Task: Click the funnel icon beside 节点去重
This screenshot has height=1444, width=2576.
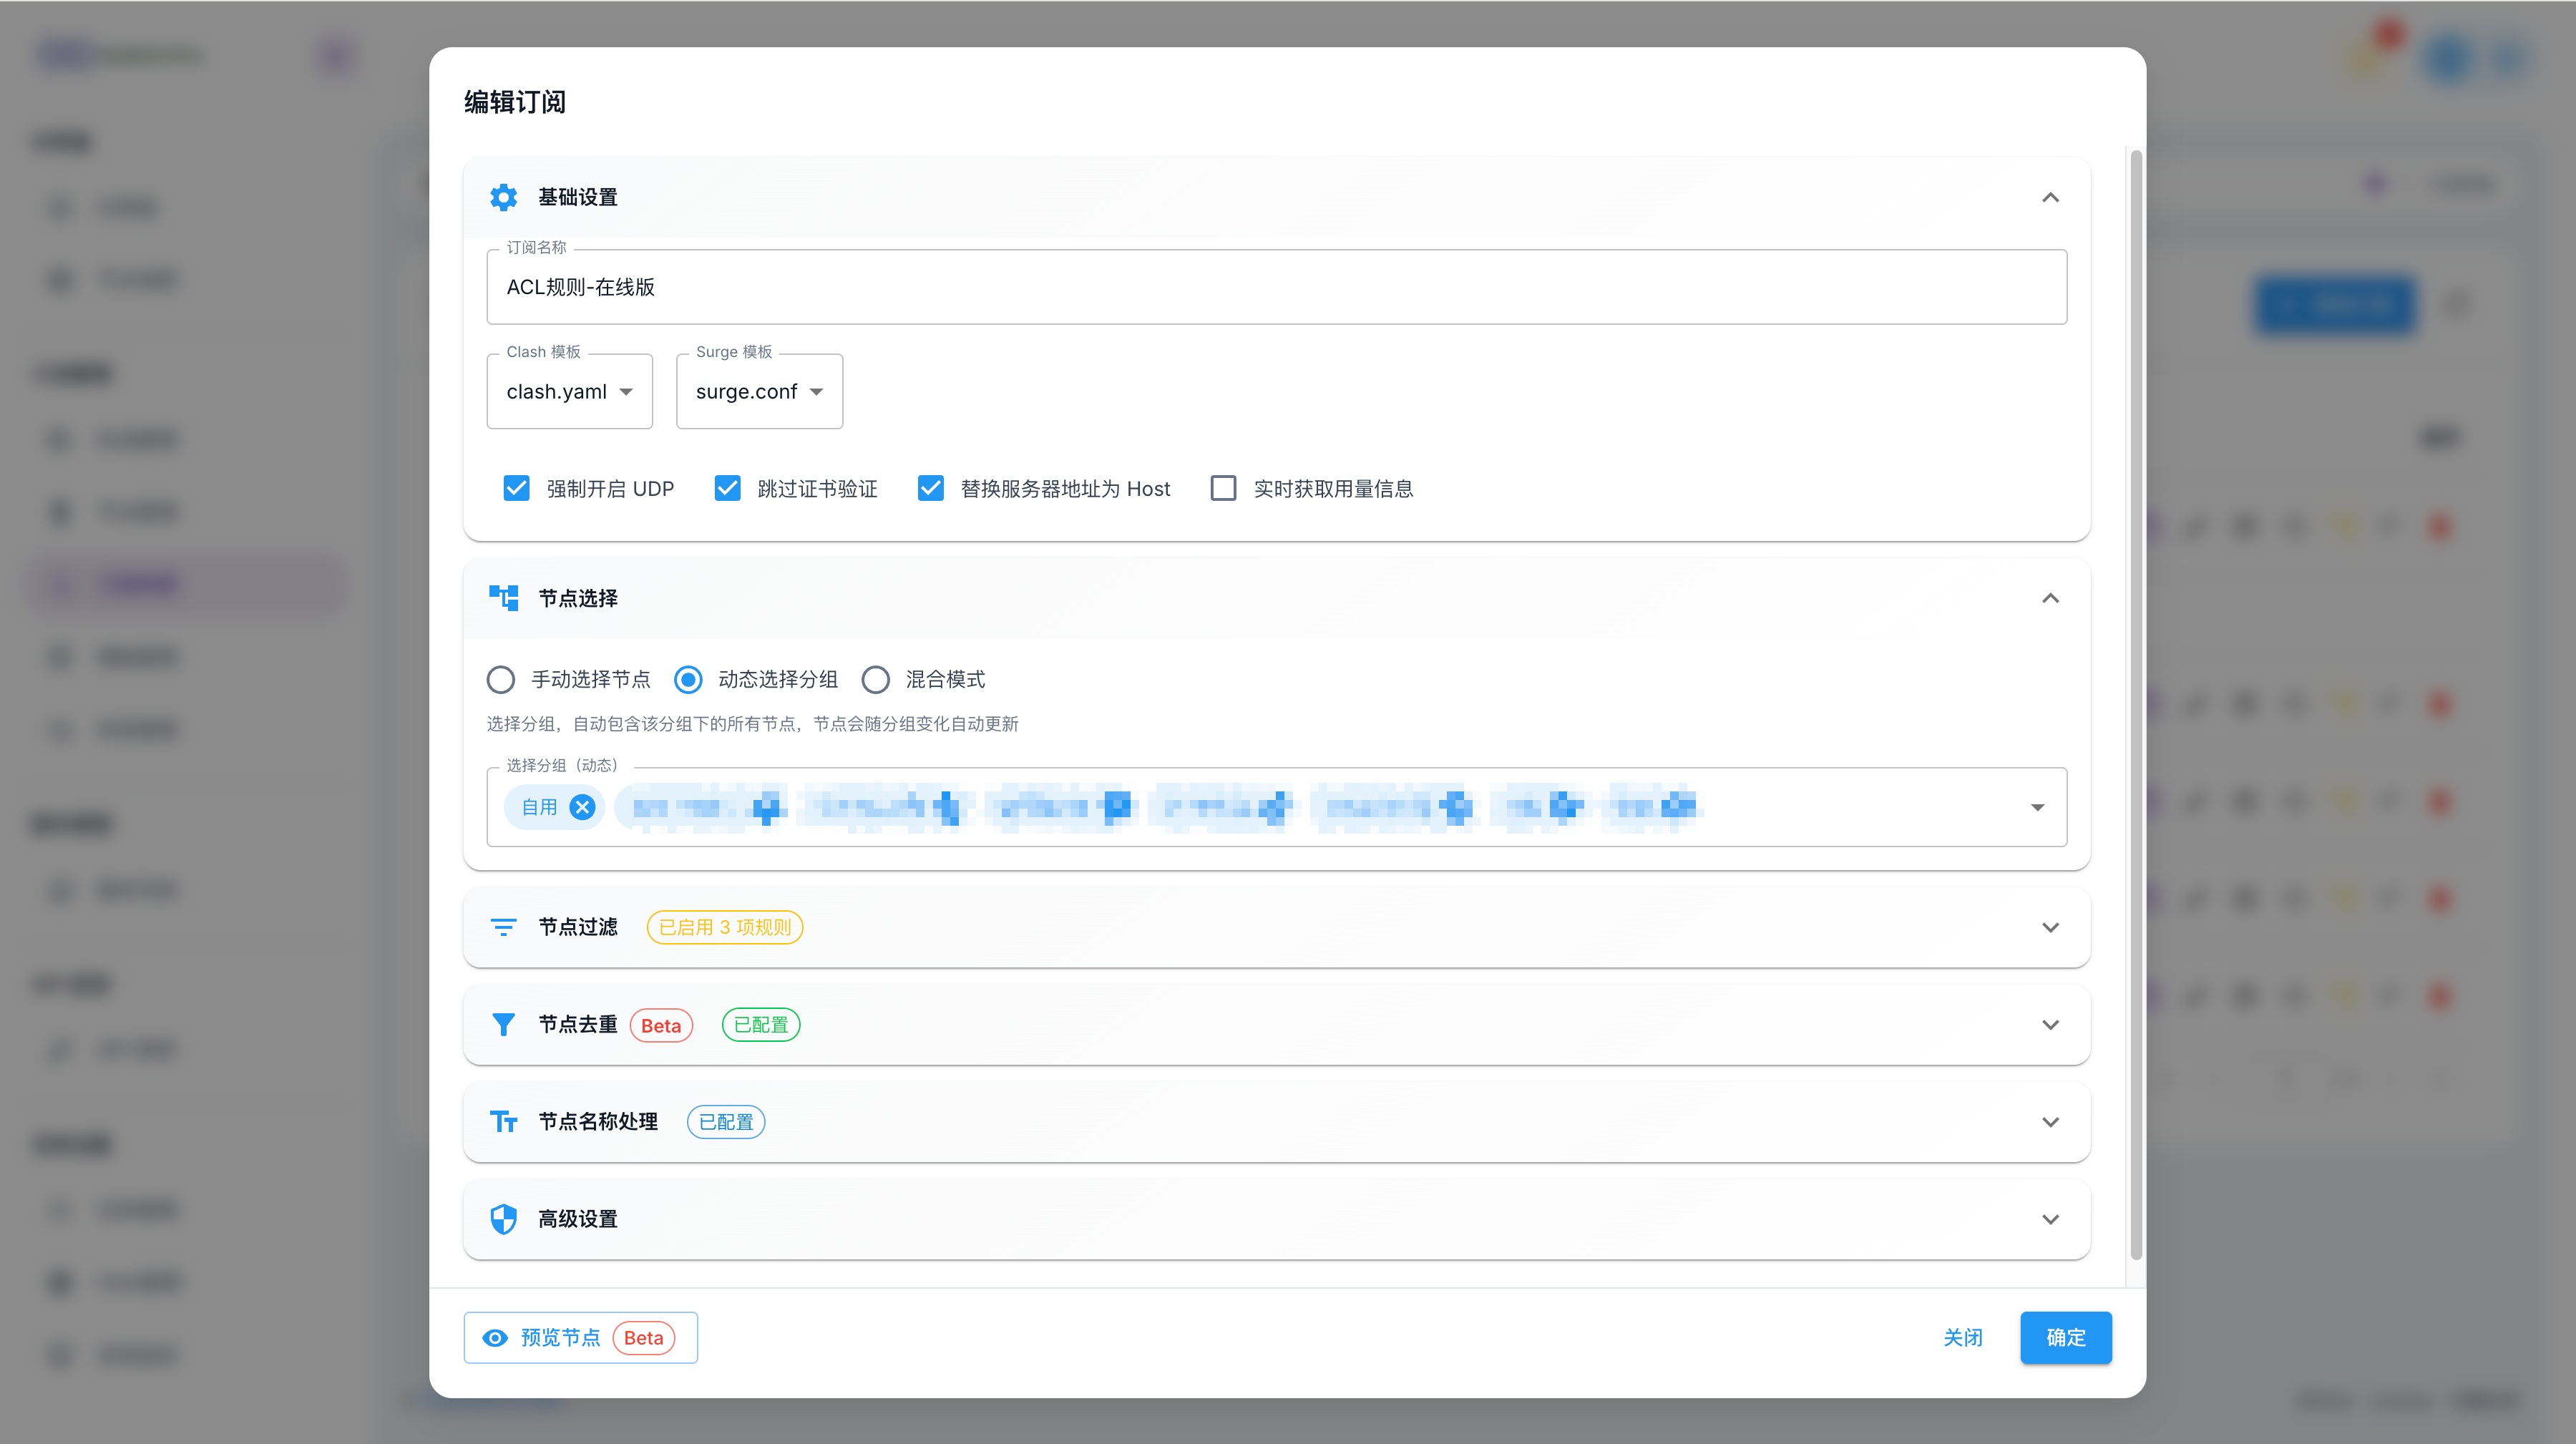Action: click(x=503, y=1025)
